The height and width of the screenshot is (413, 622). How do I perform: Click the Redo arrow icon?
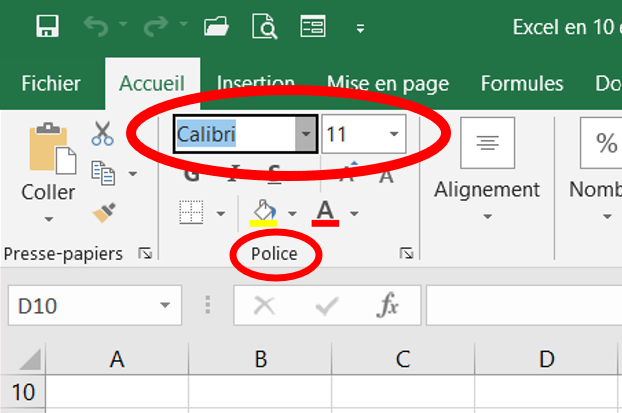(x=156, y=26)
